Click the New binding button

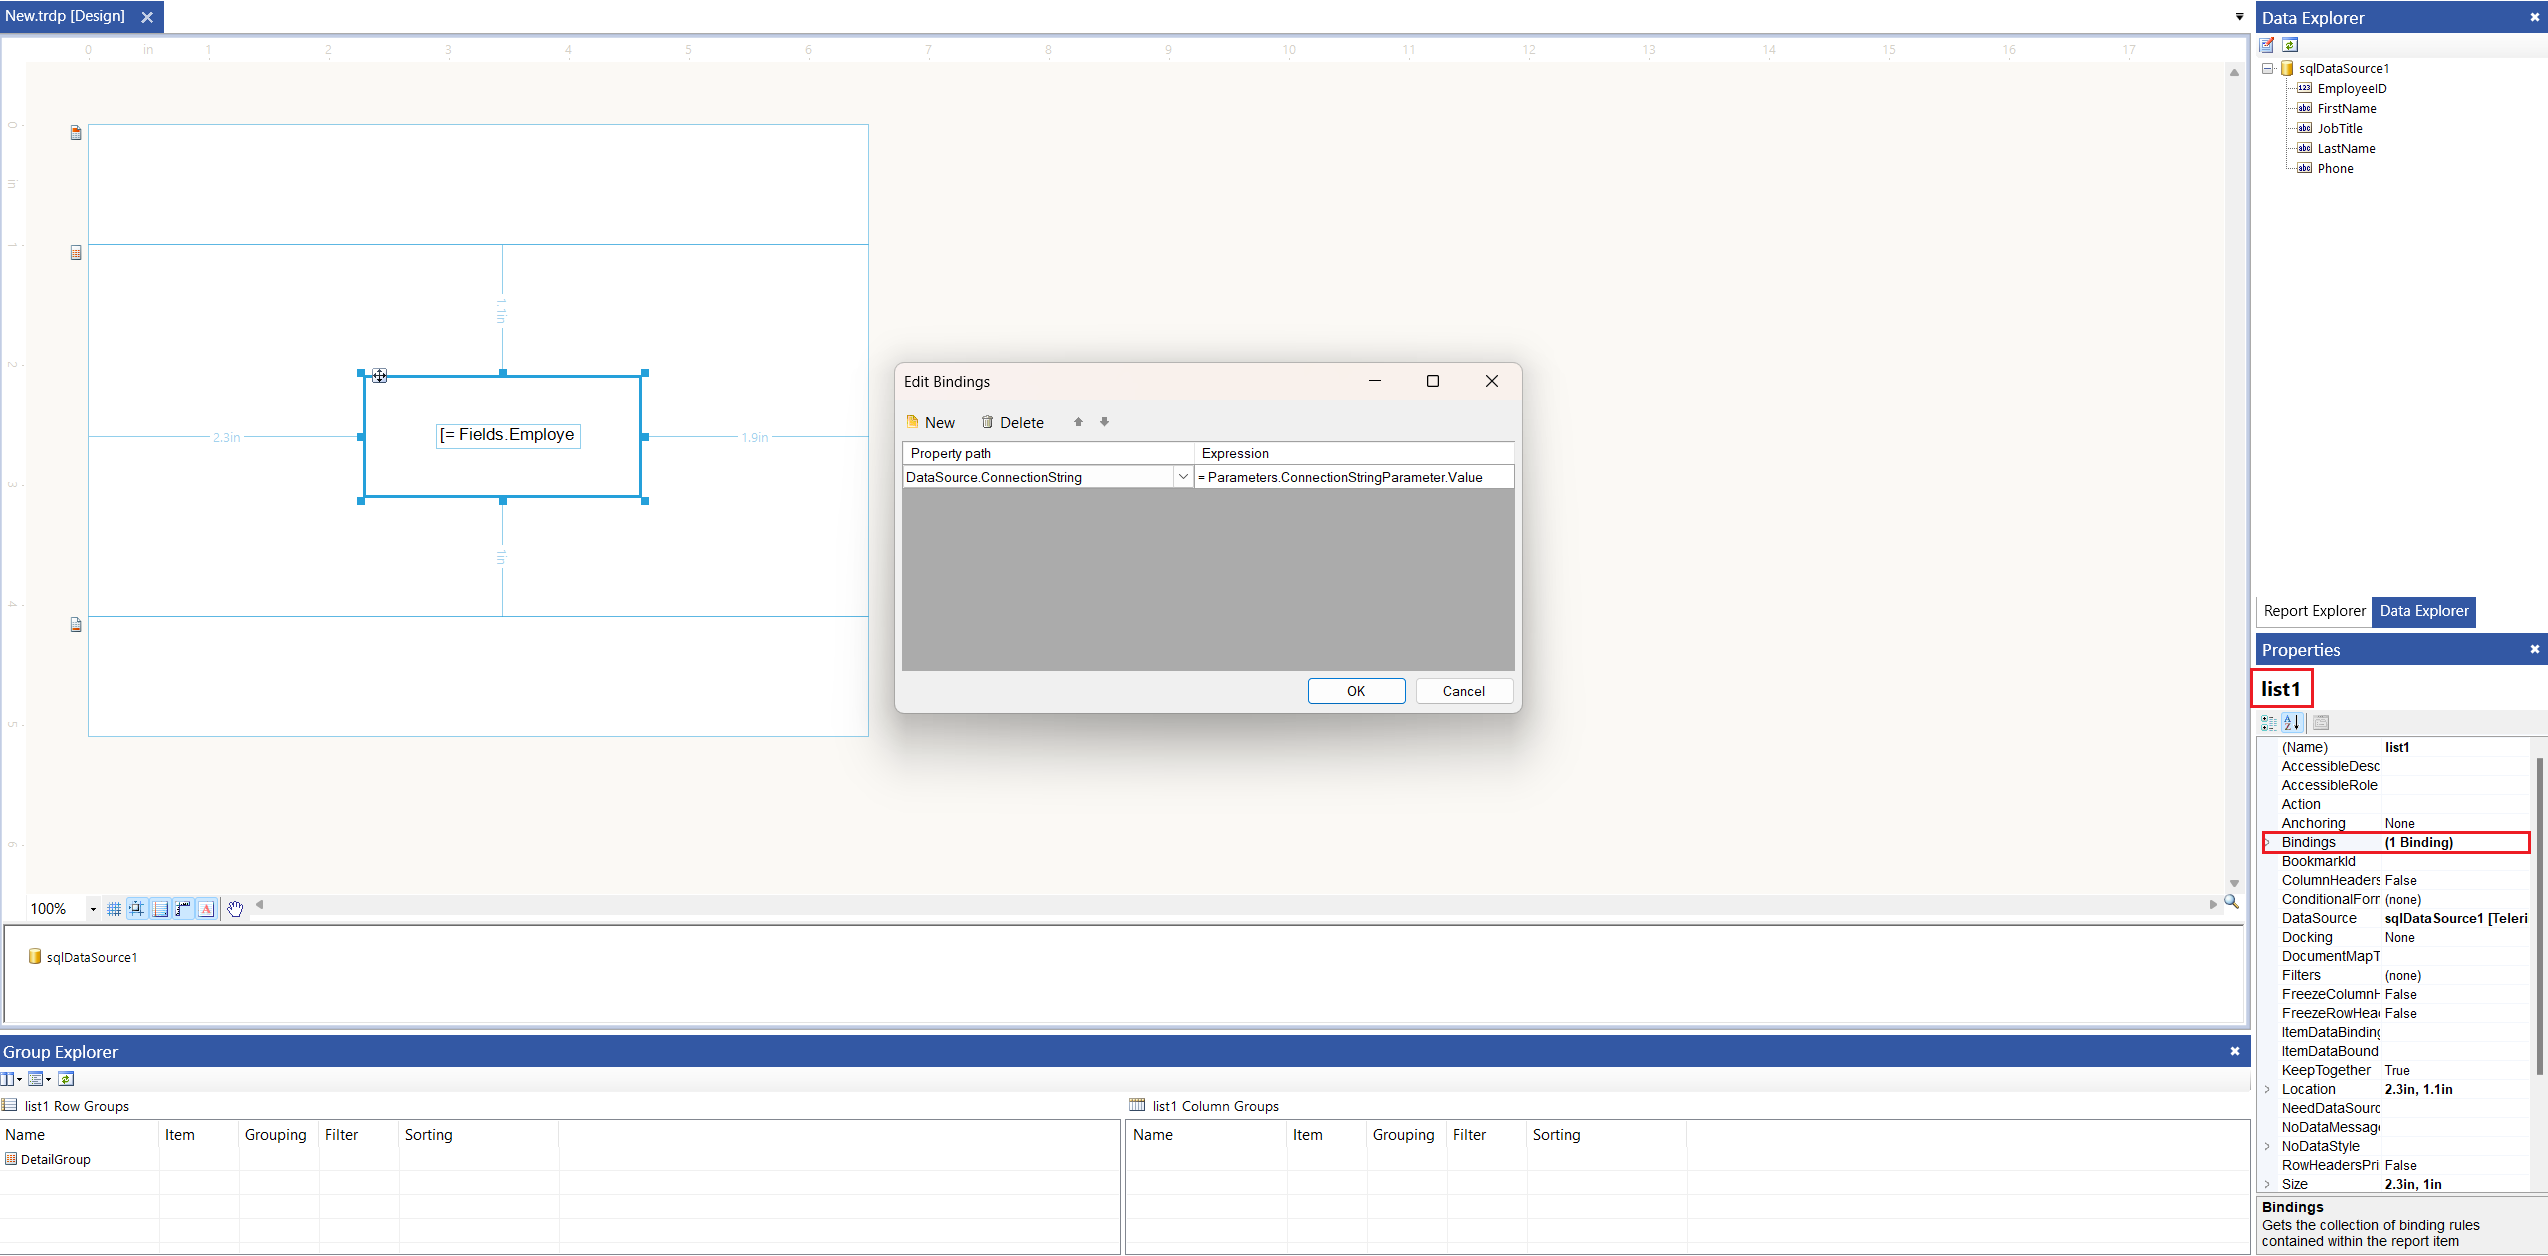pos(930,422)
